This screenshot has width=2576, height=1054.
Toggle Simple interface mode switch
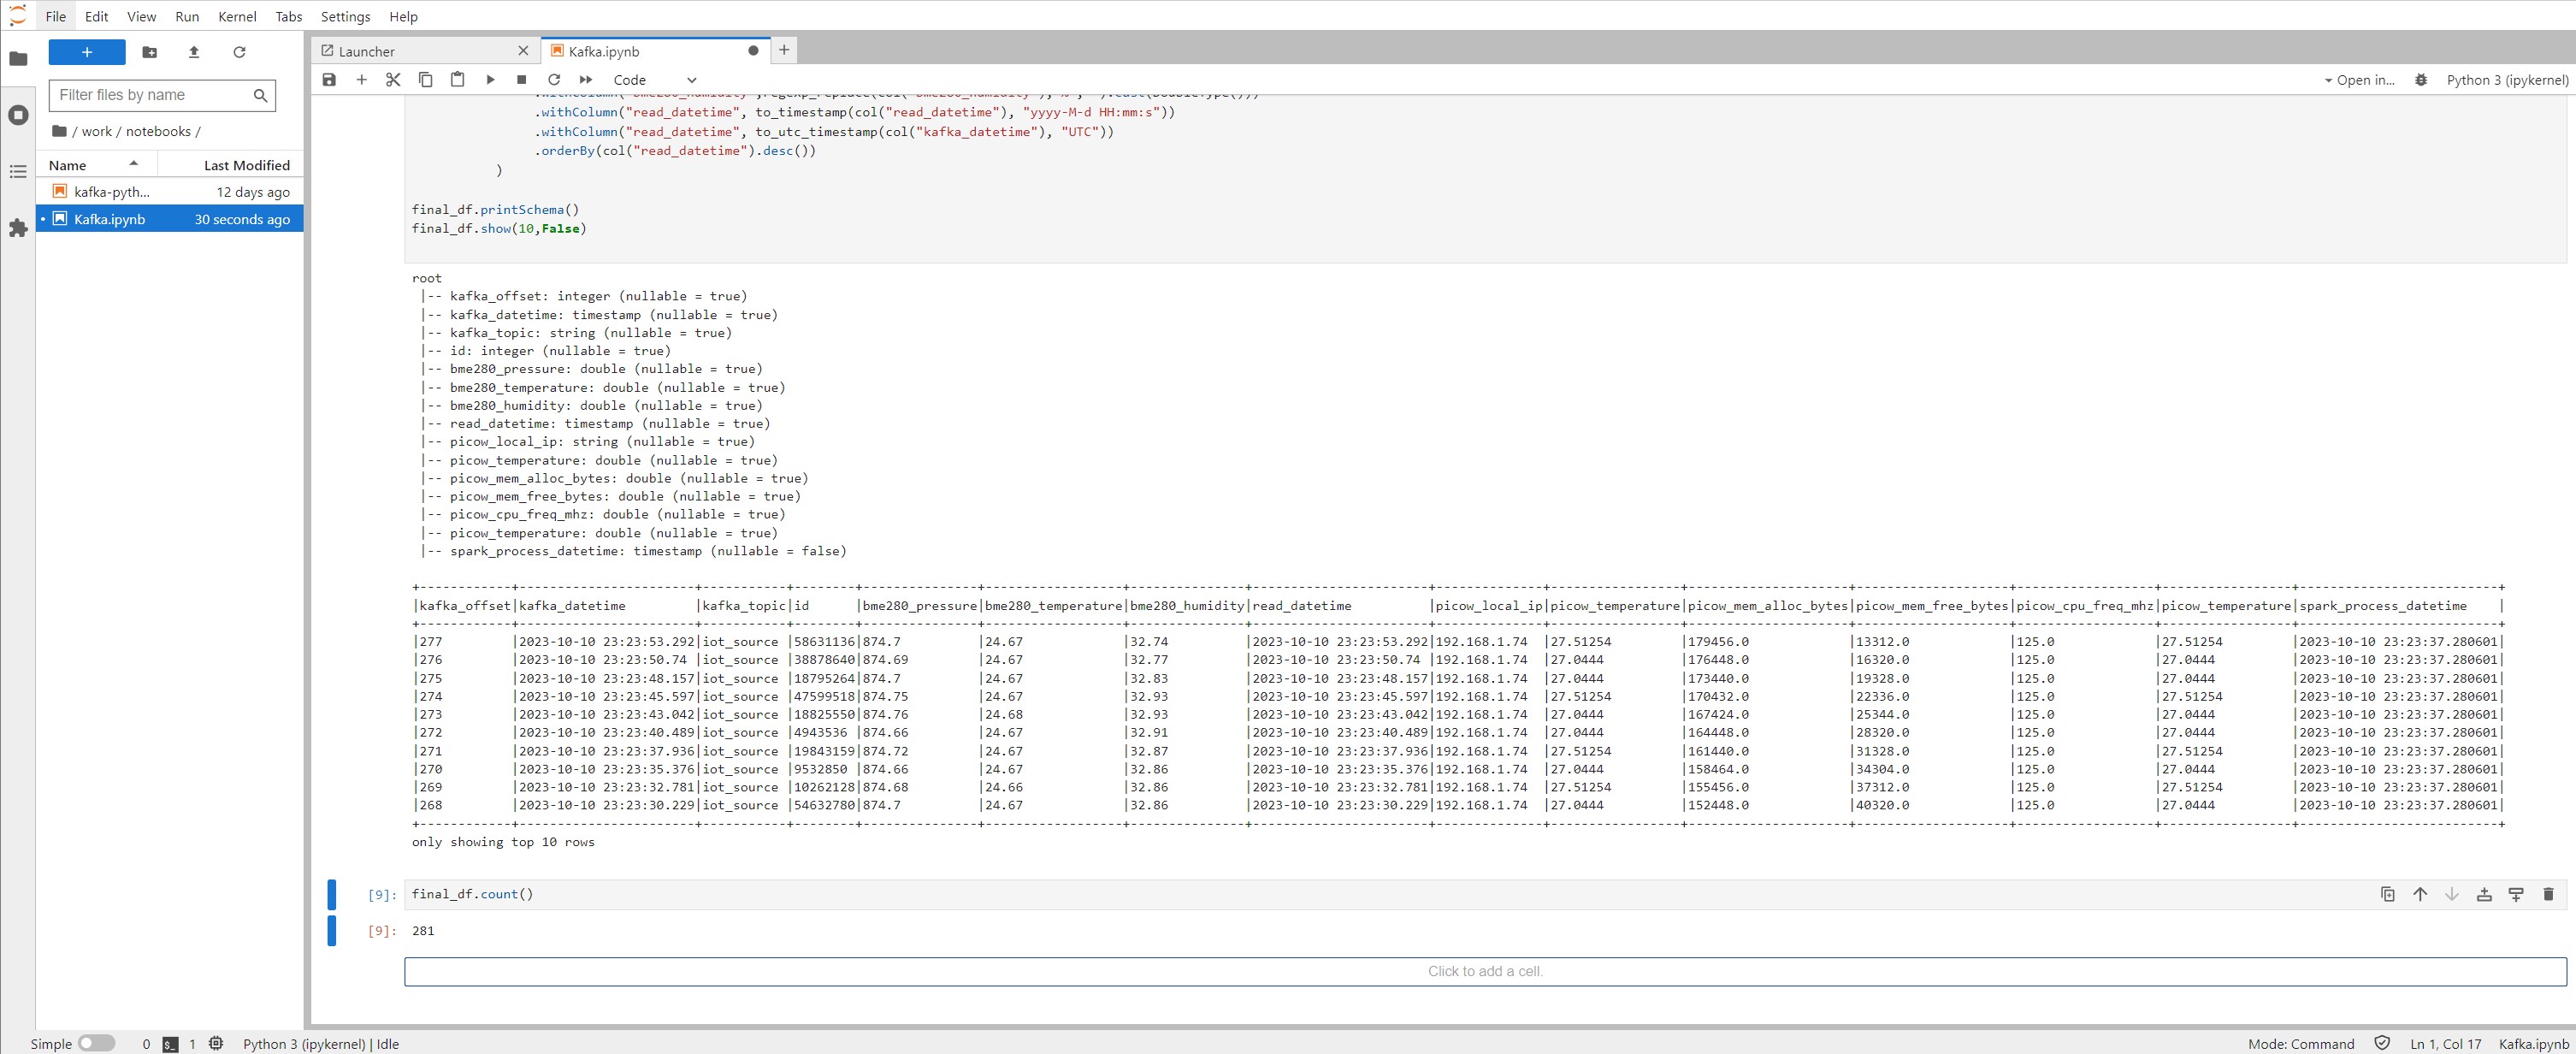97,1043
